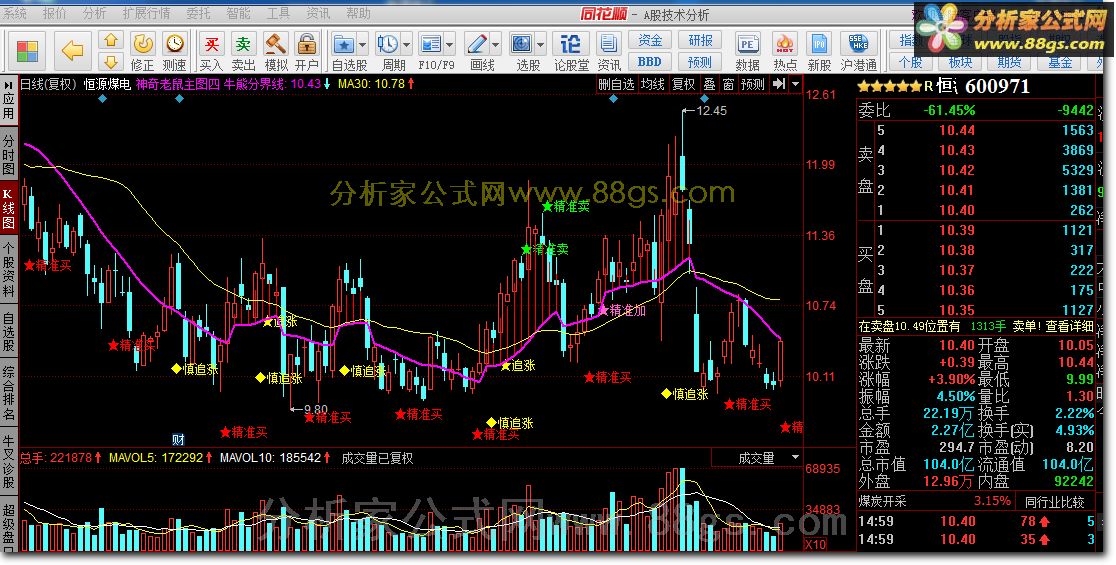Click the green 卖出 sell icon
Image resolution: width=1116 pixels, height=565 pixels.
(243, 44)
